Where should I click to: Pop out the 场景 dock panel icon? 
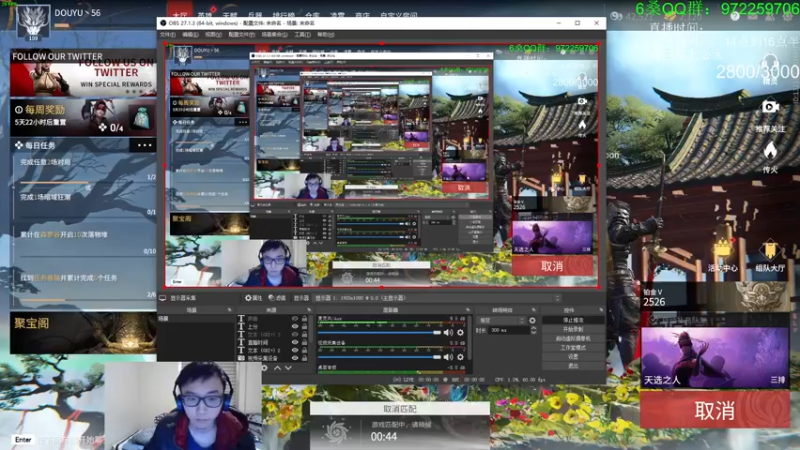tap(229, 310)
